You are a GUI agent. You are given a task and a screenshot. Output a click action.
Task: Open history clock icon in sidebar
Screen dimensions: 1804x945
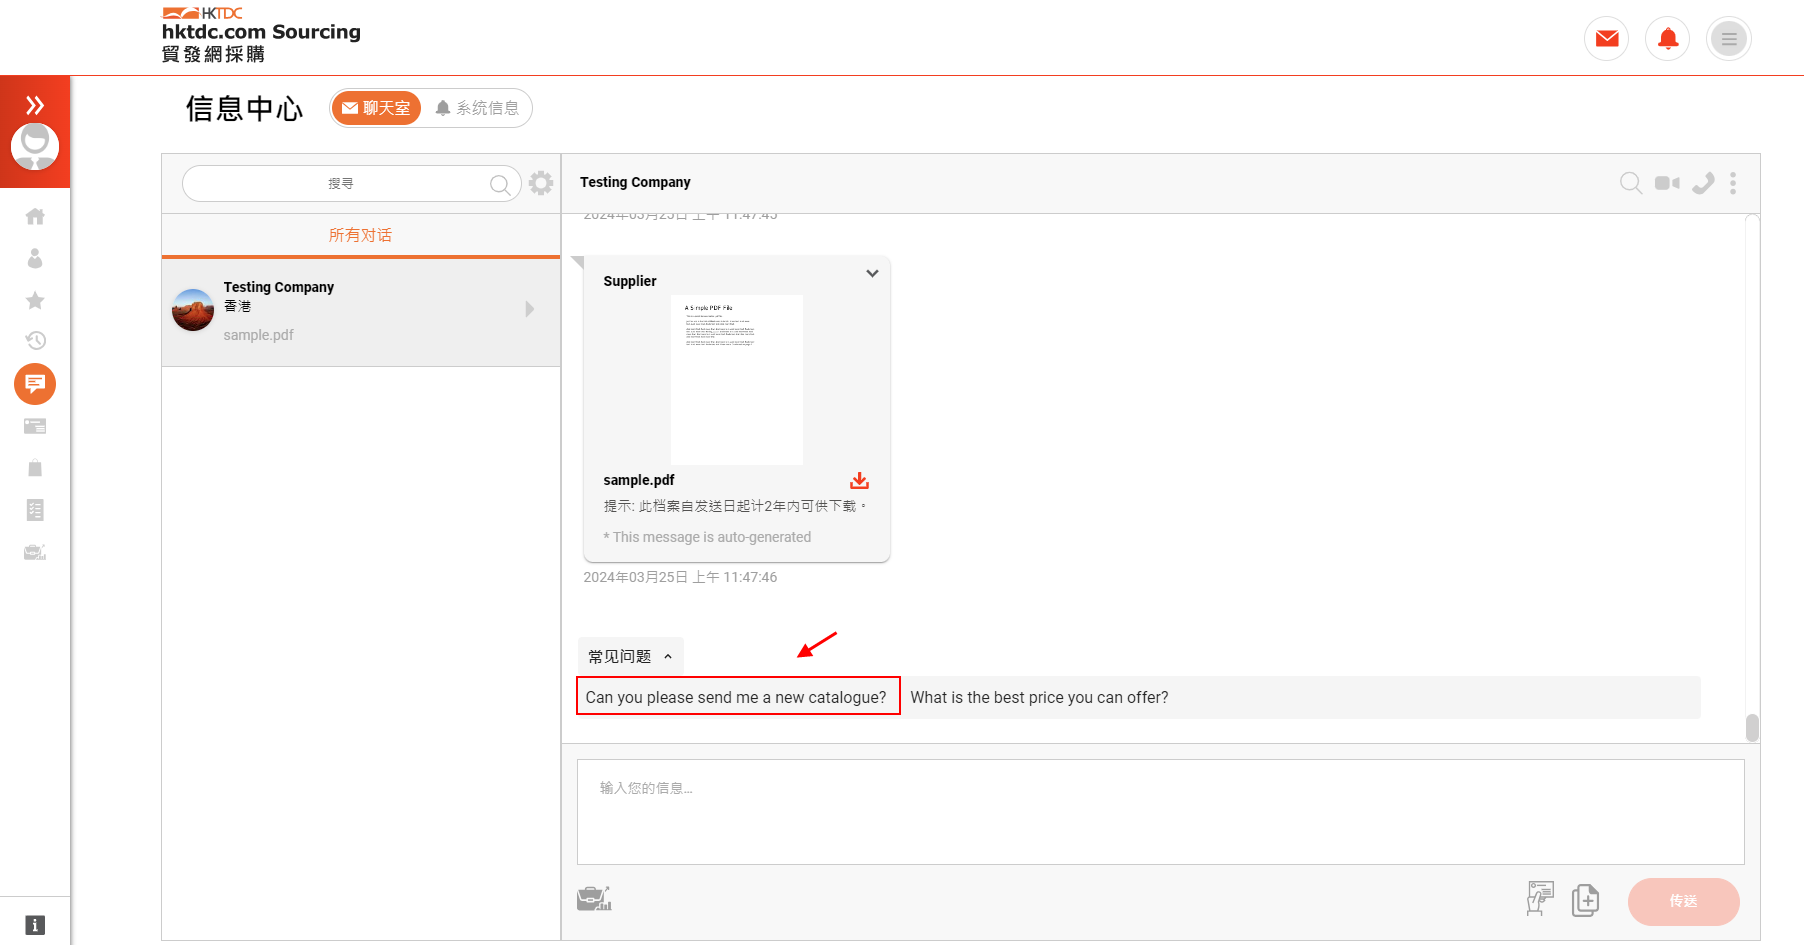coord(35,340)
